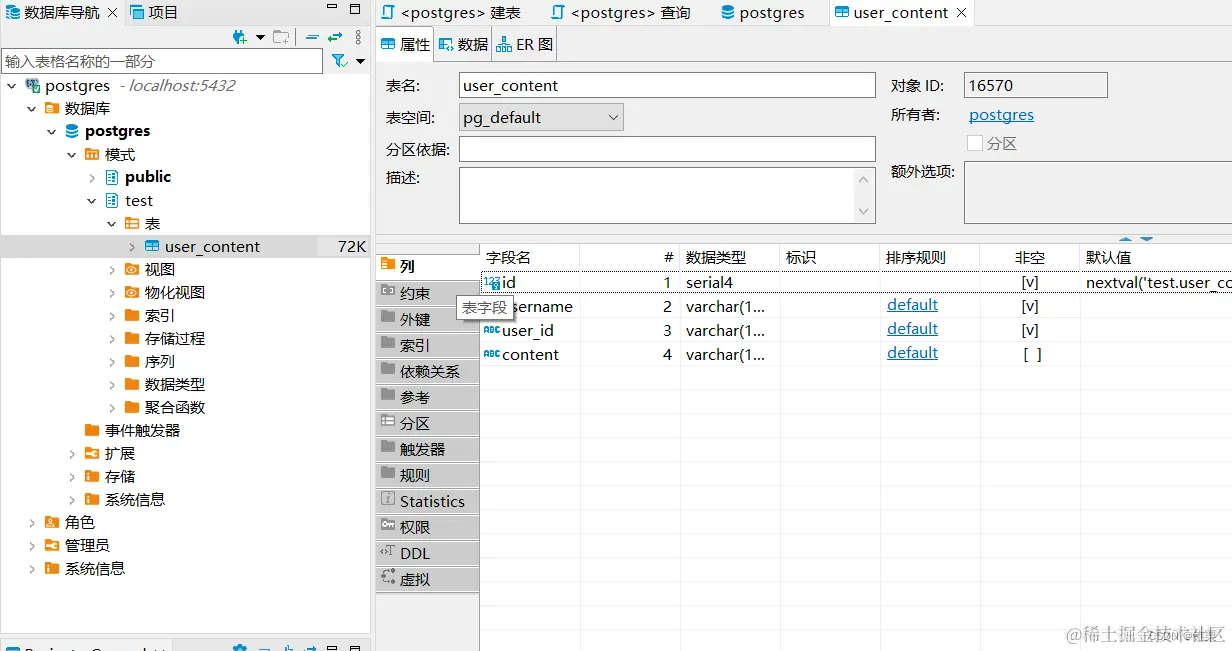Screen dimensions: 1232x651
Task: Switch to the 数据 data tab
Action: pos(464,44)
